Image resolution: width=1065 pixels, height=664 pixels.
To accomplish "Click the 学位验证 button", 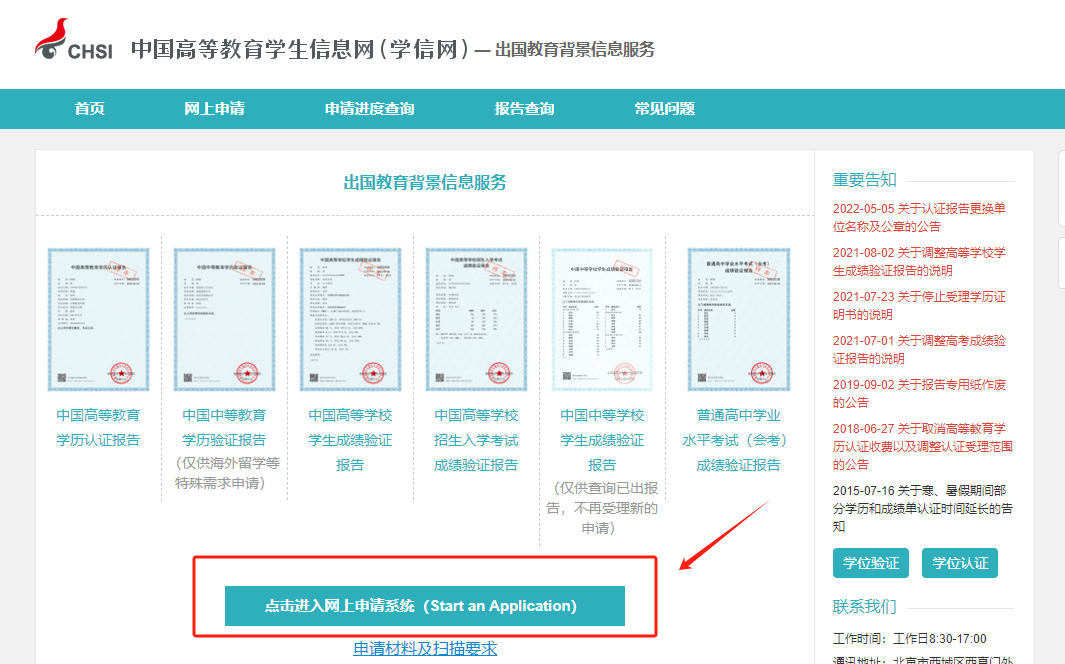I will (x=871, y=563).
